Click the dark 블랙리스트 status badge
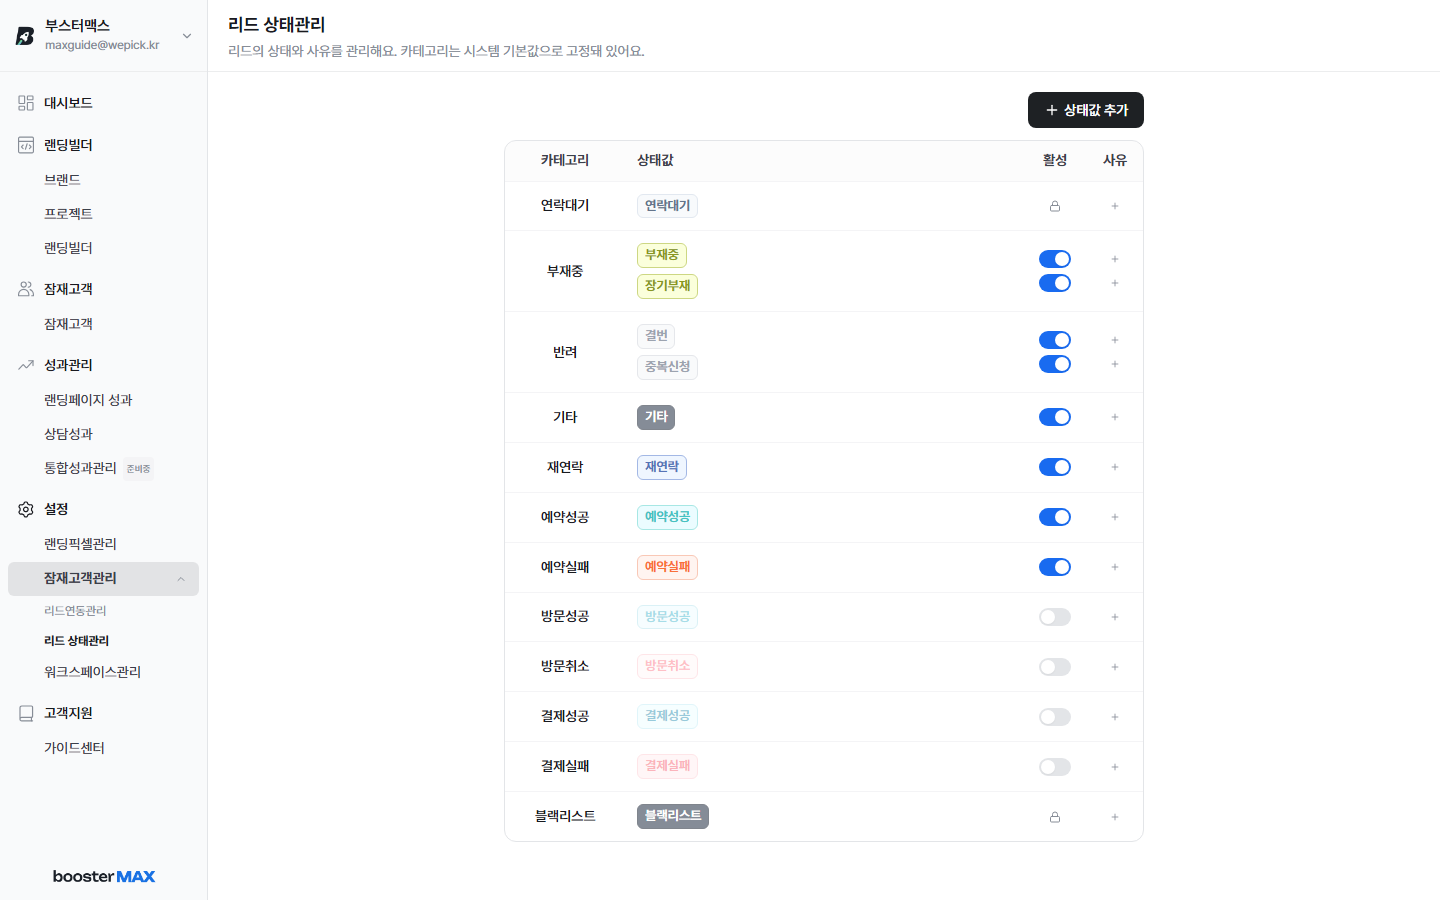This screenshot has width=1440, height=900. (x=673, y=816)
